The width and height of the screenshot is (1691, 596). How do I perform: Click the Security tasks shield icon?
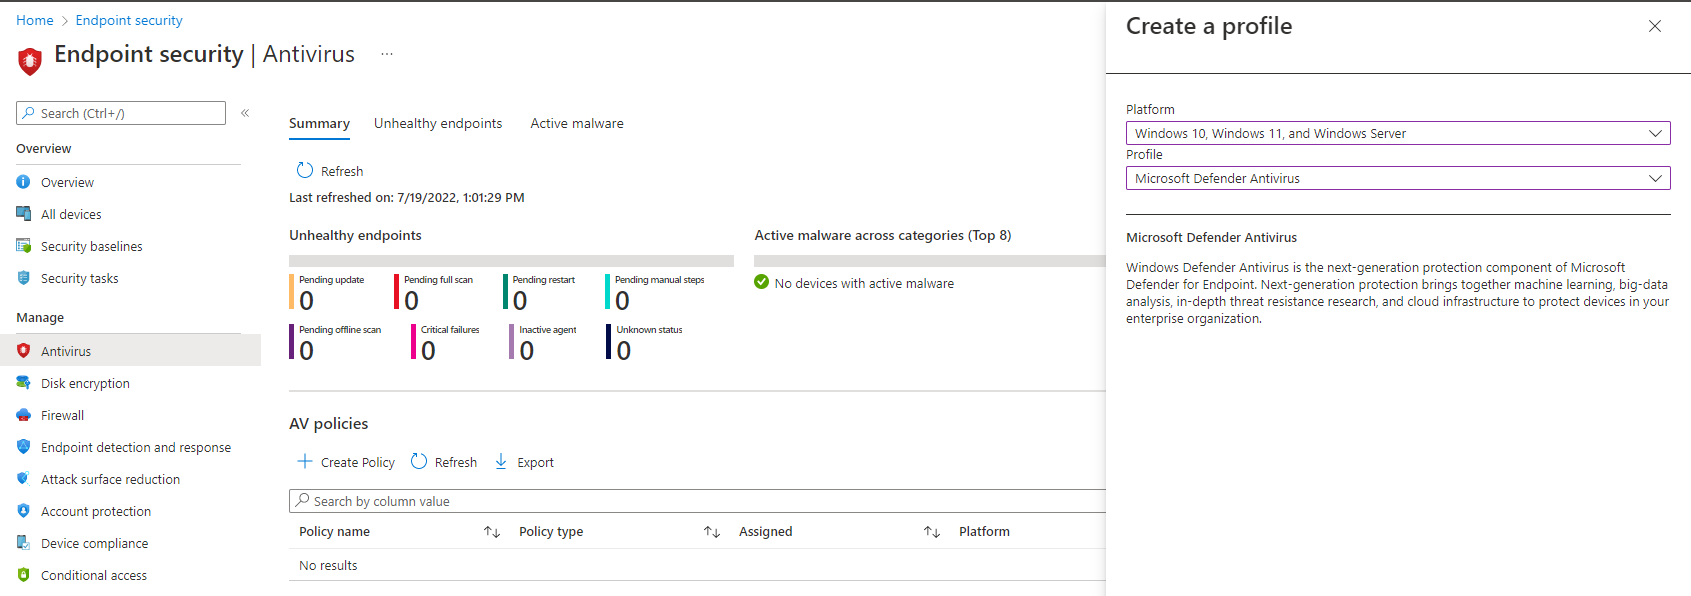pyautogui.click(x=23, y=278)
